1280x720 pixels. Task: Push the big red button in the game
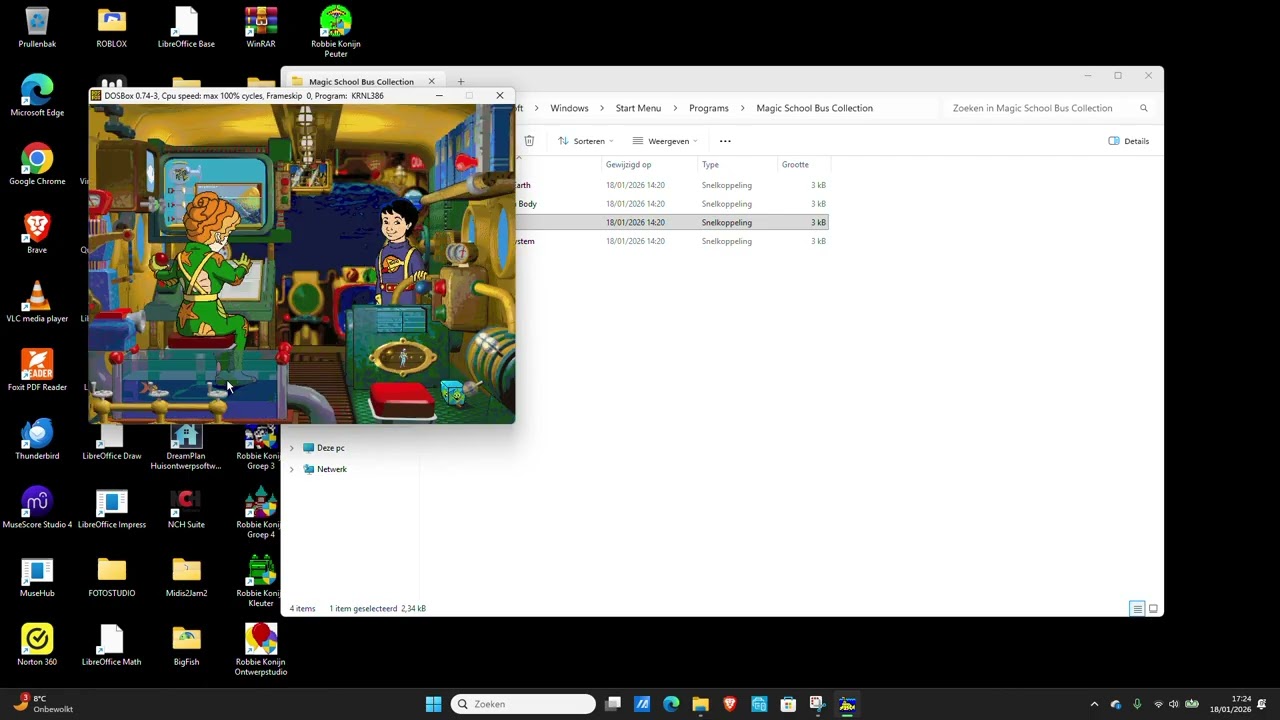pos(403,401)
